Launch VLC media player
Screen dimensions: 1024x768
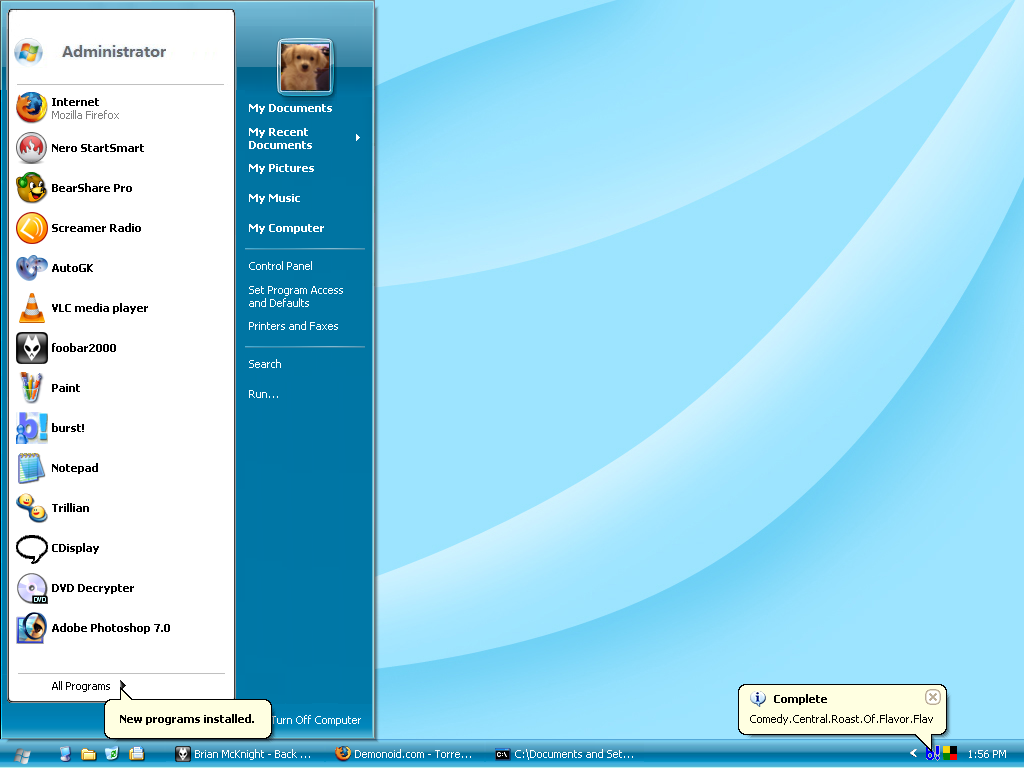click(x=121, y=308)
